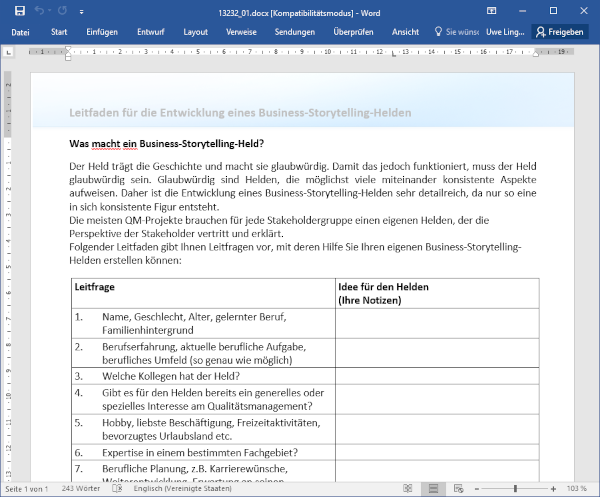
Task: Open the Datei menu
Action: [x=20, y=32]
